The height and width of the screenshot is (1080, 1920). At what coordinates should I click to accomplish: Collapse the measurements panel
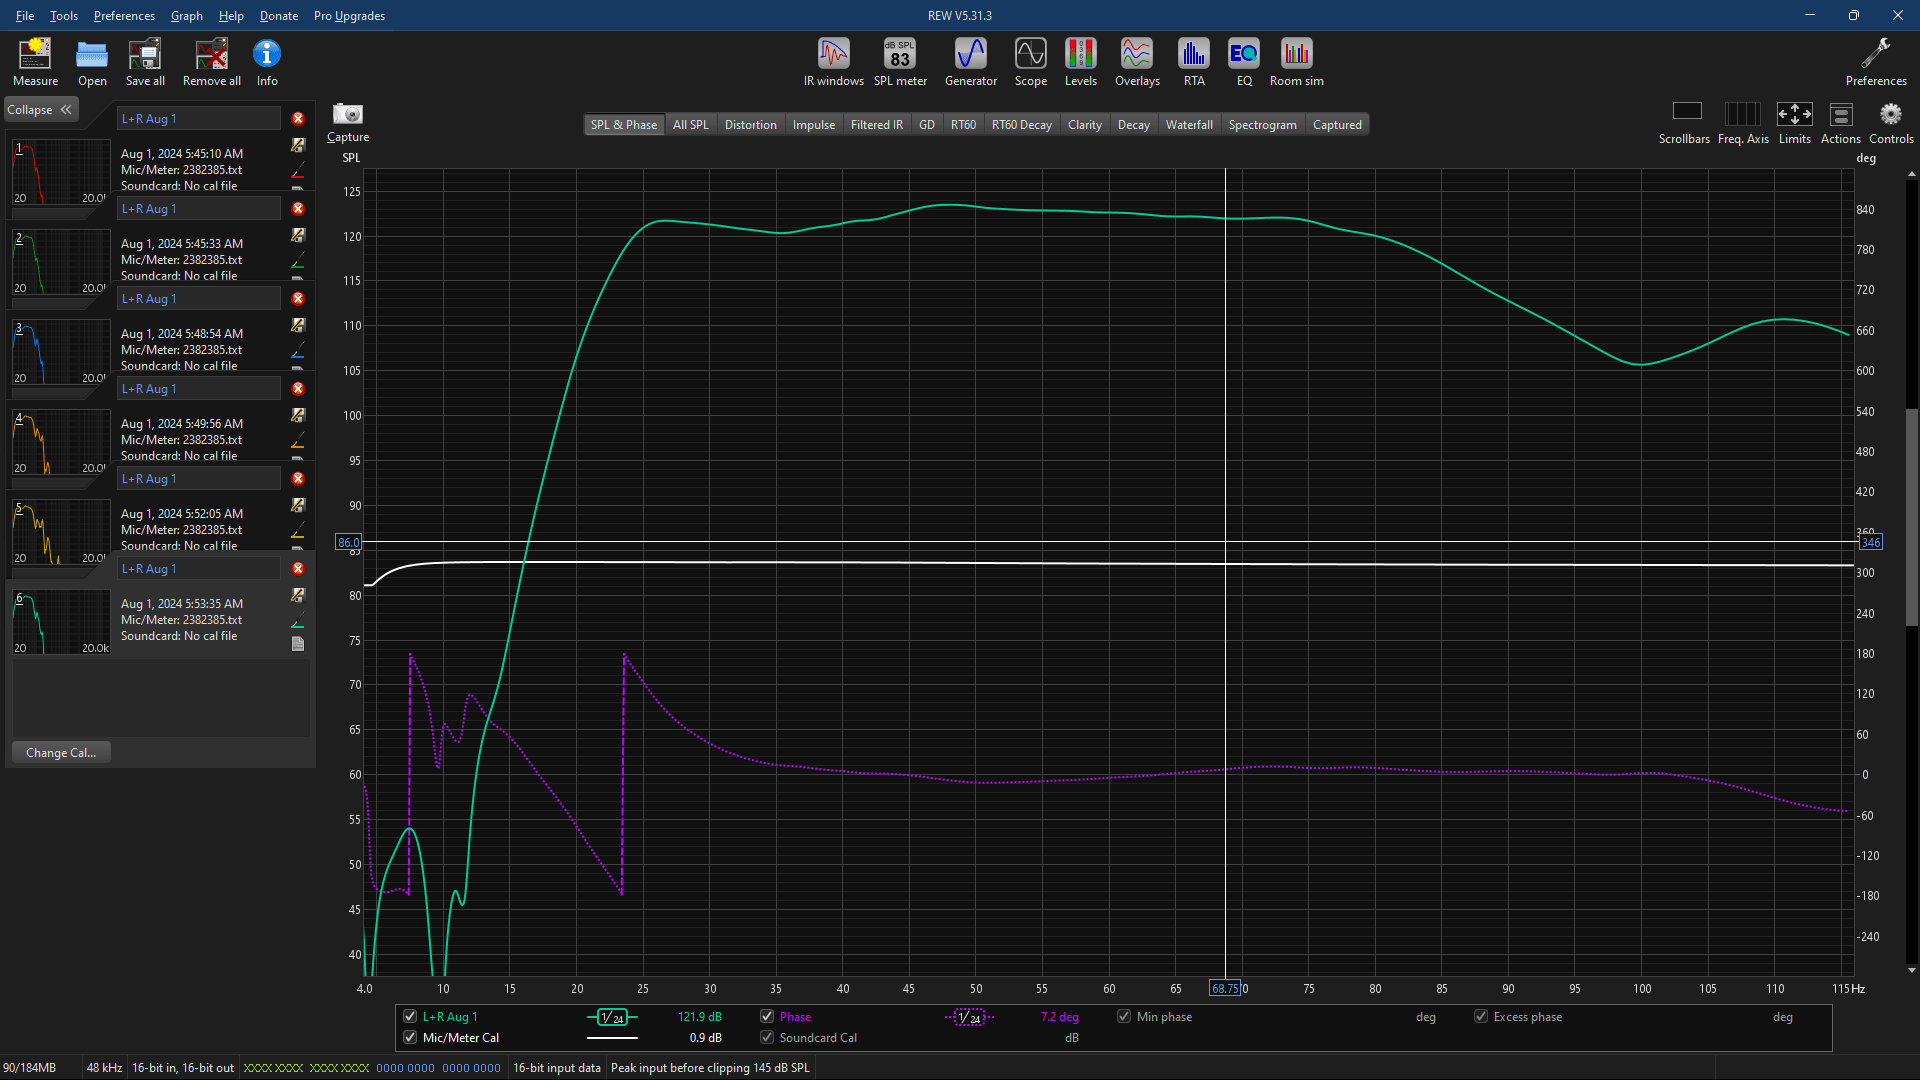40,110
